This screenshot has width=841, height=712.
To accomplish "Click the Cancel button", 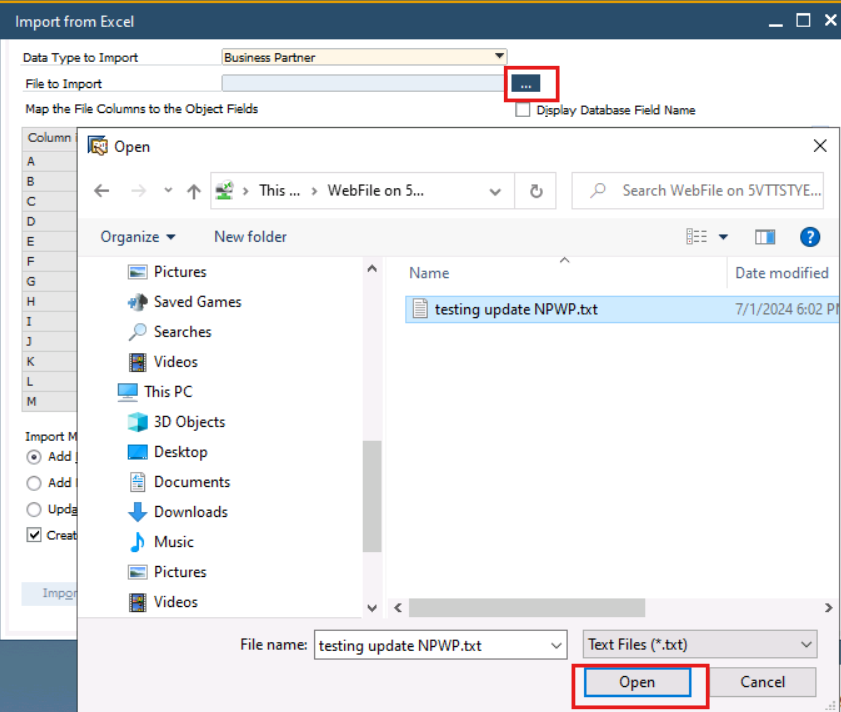I will (762, 682).
